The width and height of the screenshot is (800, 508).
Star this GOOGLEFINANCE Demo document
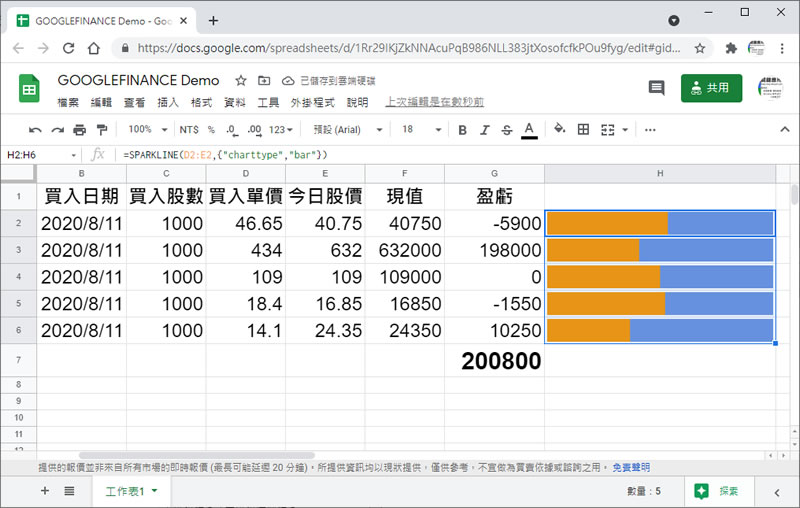tap(241, 81)
